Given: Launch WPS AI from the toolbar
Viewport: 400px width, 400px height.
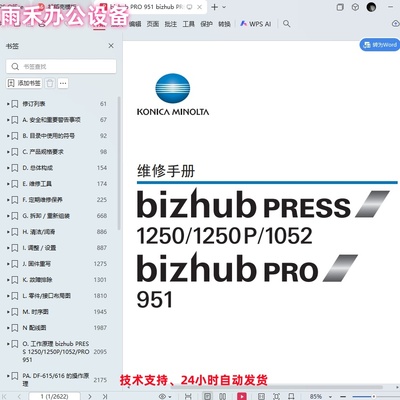Looking at the screenshot, I should coord(256,24).
